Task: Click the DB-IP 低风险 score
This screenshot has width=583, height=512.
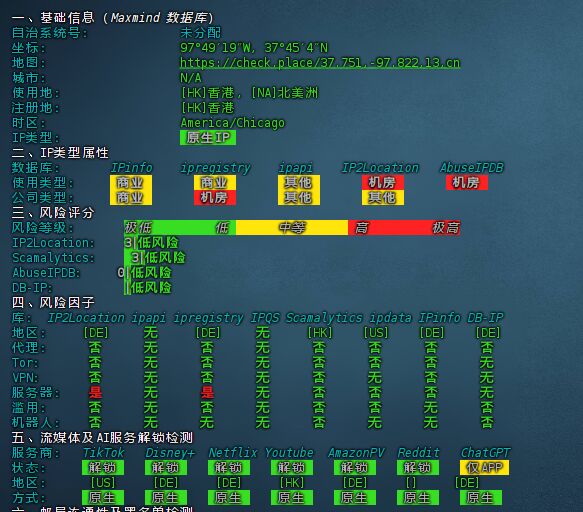Action: tap(148, 287)
